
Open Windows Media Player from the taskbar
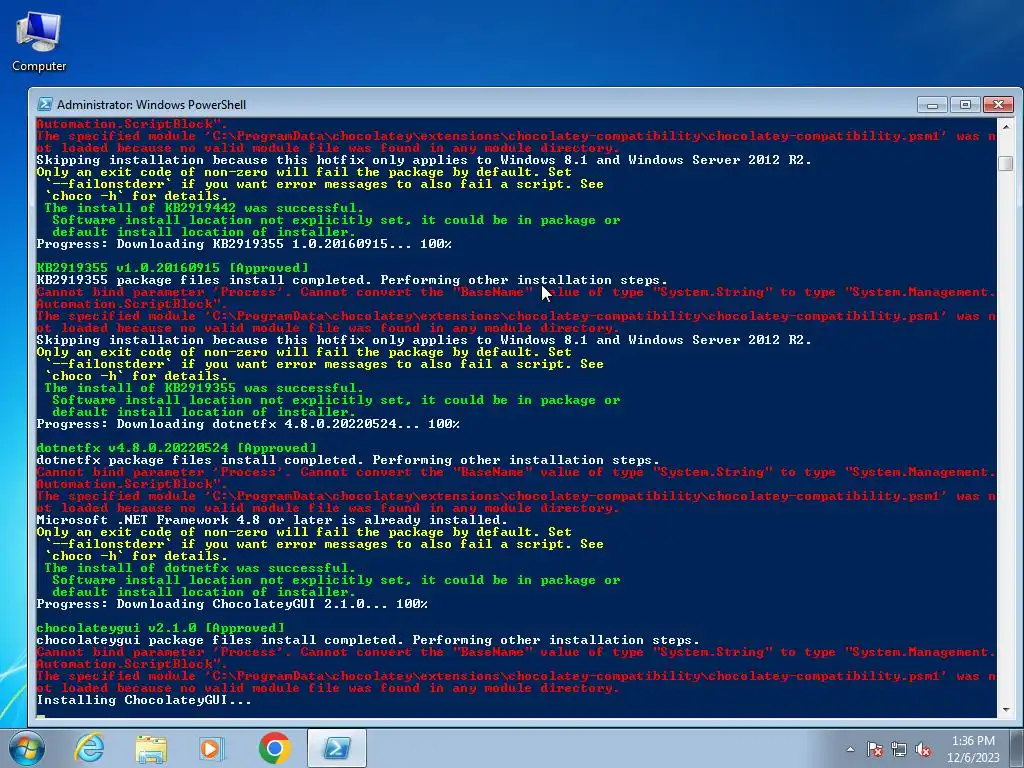[x=212, y=748]
